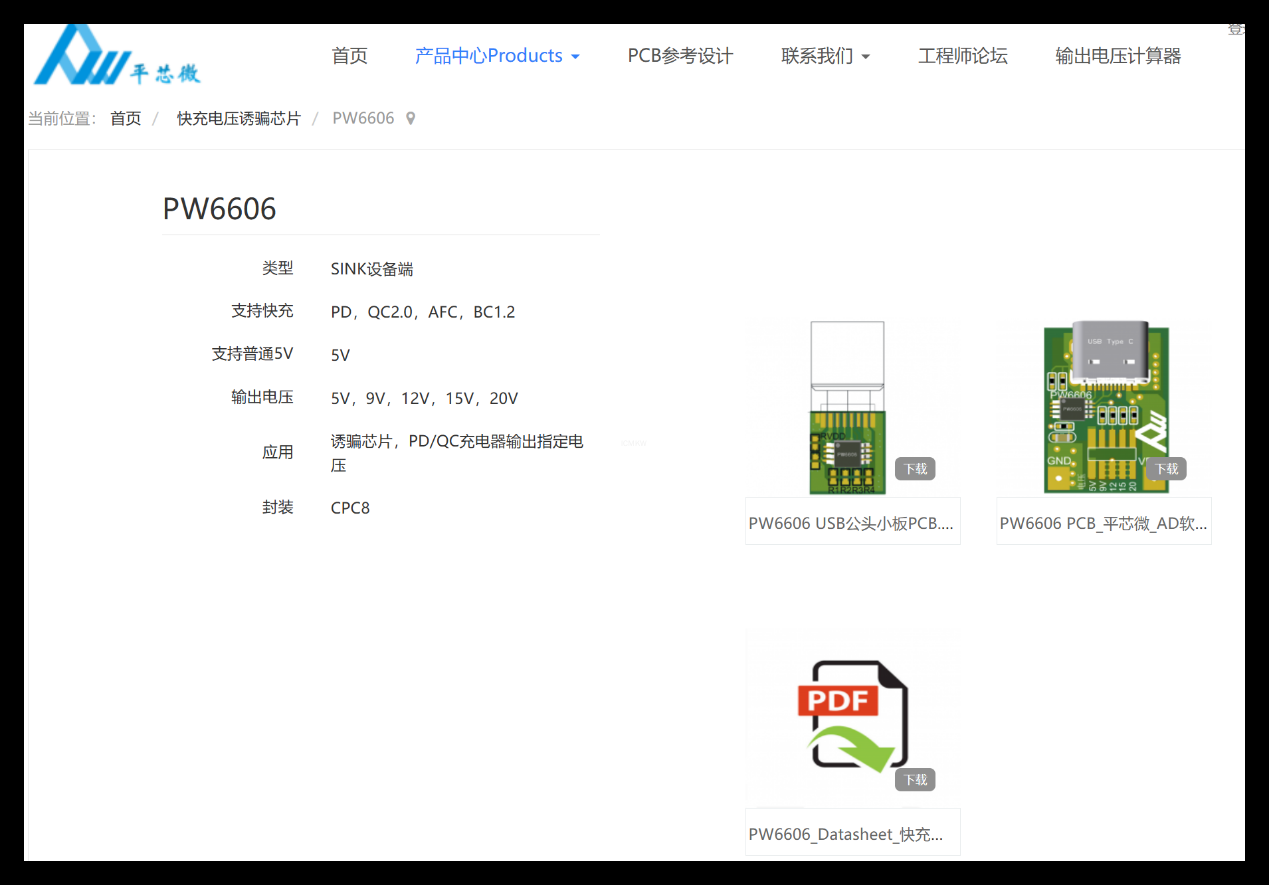The height and width of the screenshot is (885, 1269).
Task: Click the location pin icon after PW6606
Action: 410,119
